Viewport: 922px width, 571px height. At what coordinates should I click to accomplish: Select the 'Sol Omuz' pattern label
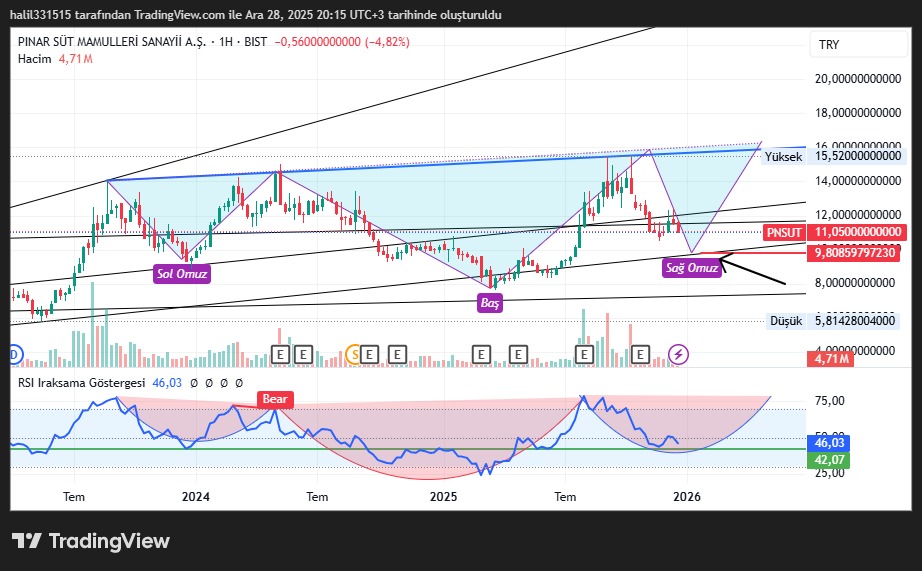[182, 273]
